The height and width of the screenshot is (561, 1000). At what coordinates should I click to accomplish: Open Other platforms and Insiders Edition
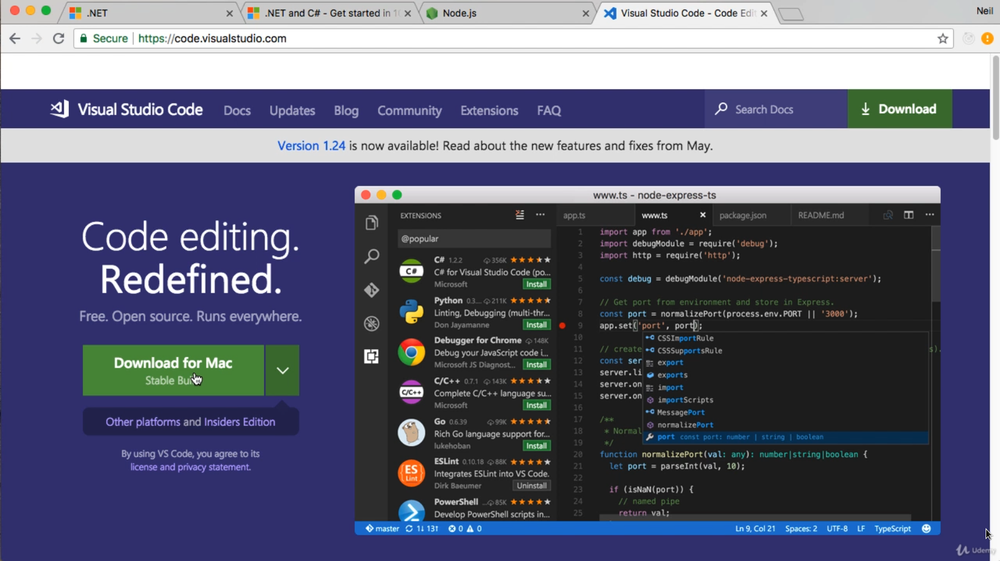(191, 422)
